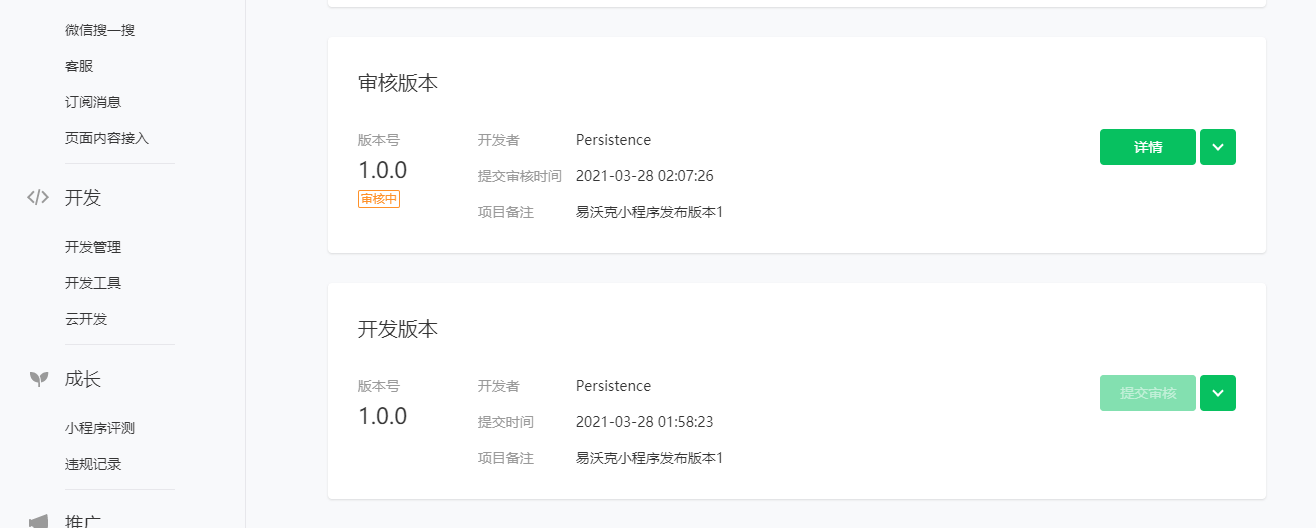Open 开发管理 page
Viewport: 1316px width, 528px height.
(93, 247)
